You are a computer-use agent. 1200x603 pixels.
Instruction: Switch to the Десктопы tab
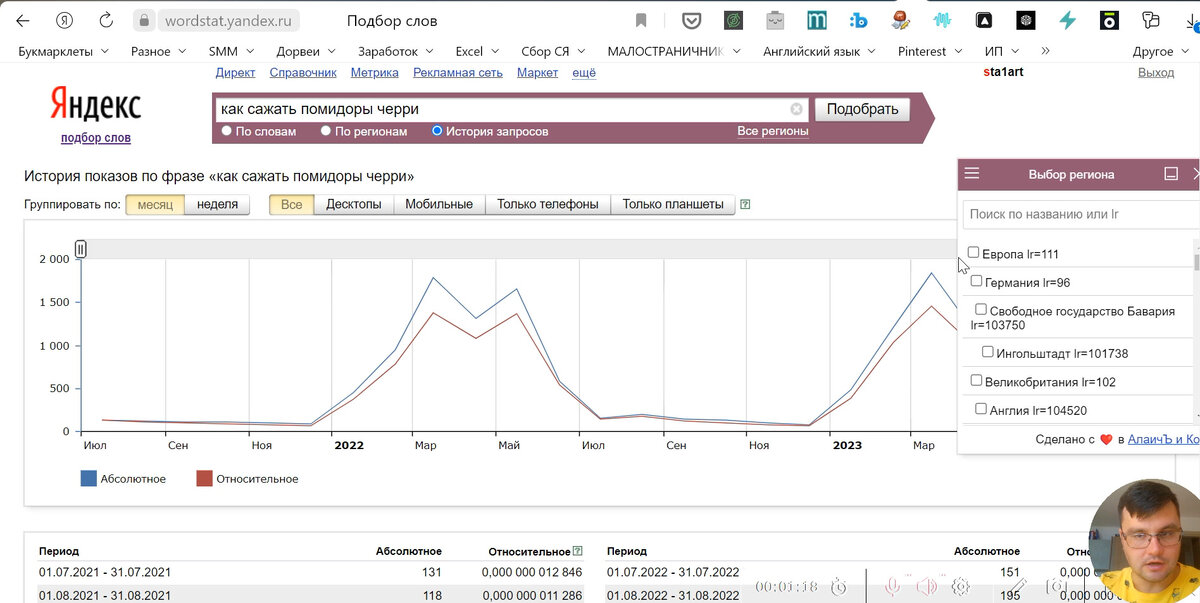pos(354,204)
